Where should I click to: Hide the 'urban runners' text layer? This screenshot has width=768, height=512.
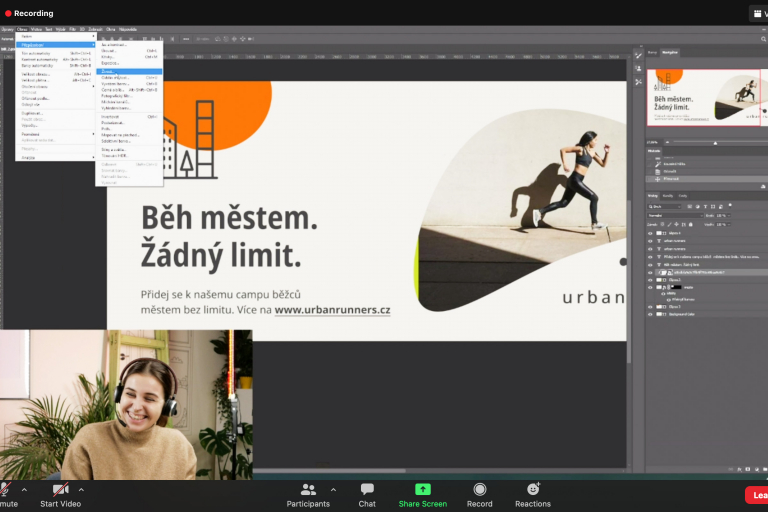[650, 240]
